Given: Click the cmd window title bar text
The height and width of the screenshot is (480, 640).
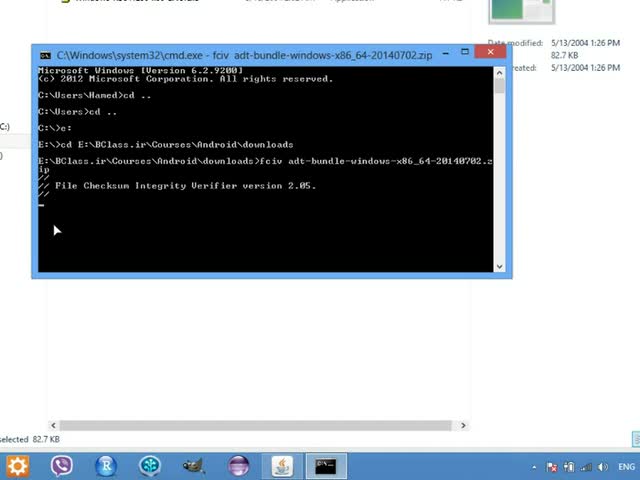Looking at the screenshot, I should tap(244, 55).
